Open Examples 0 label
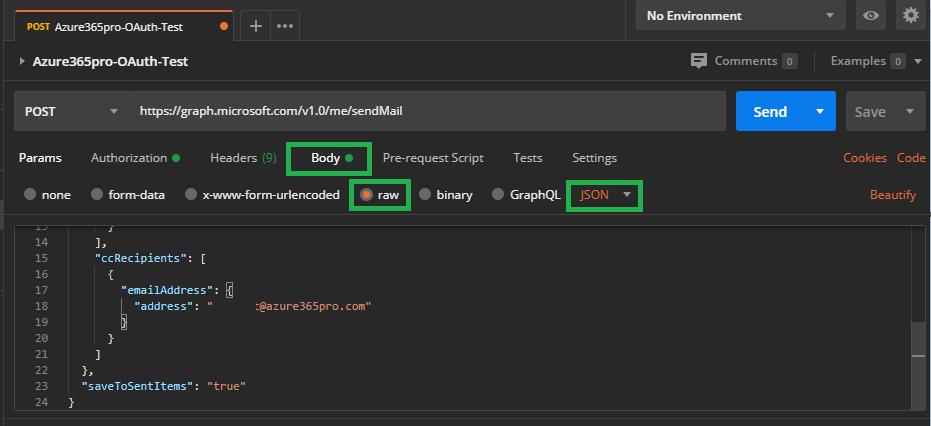The height and width of the screenshot is (426, 931). point(868,61)
